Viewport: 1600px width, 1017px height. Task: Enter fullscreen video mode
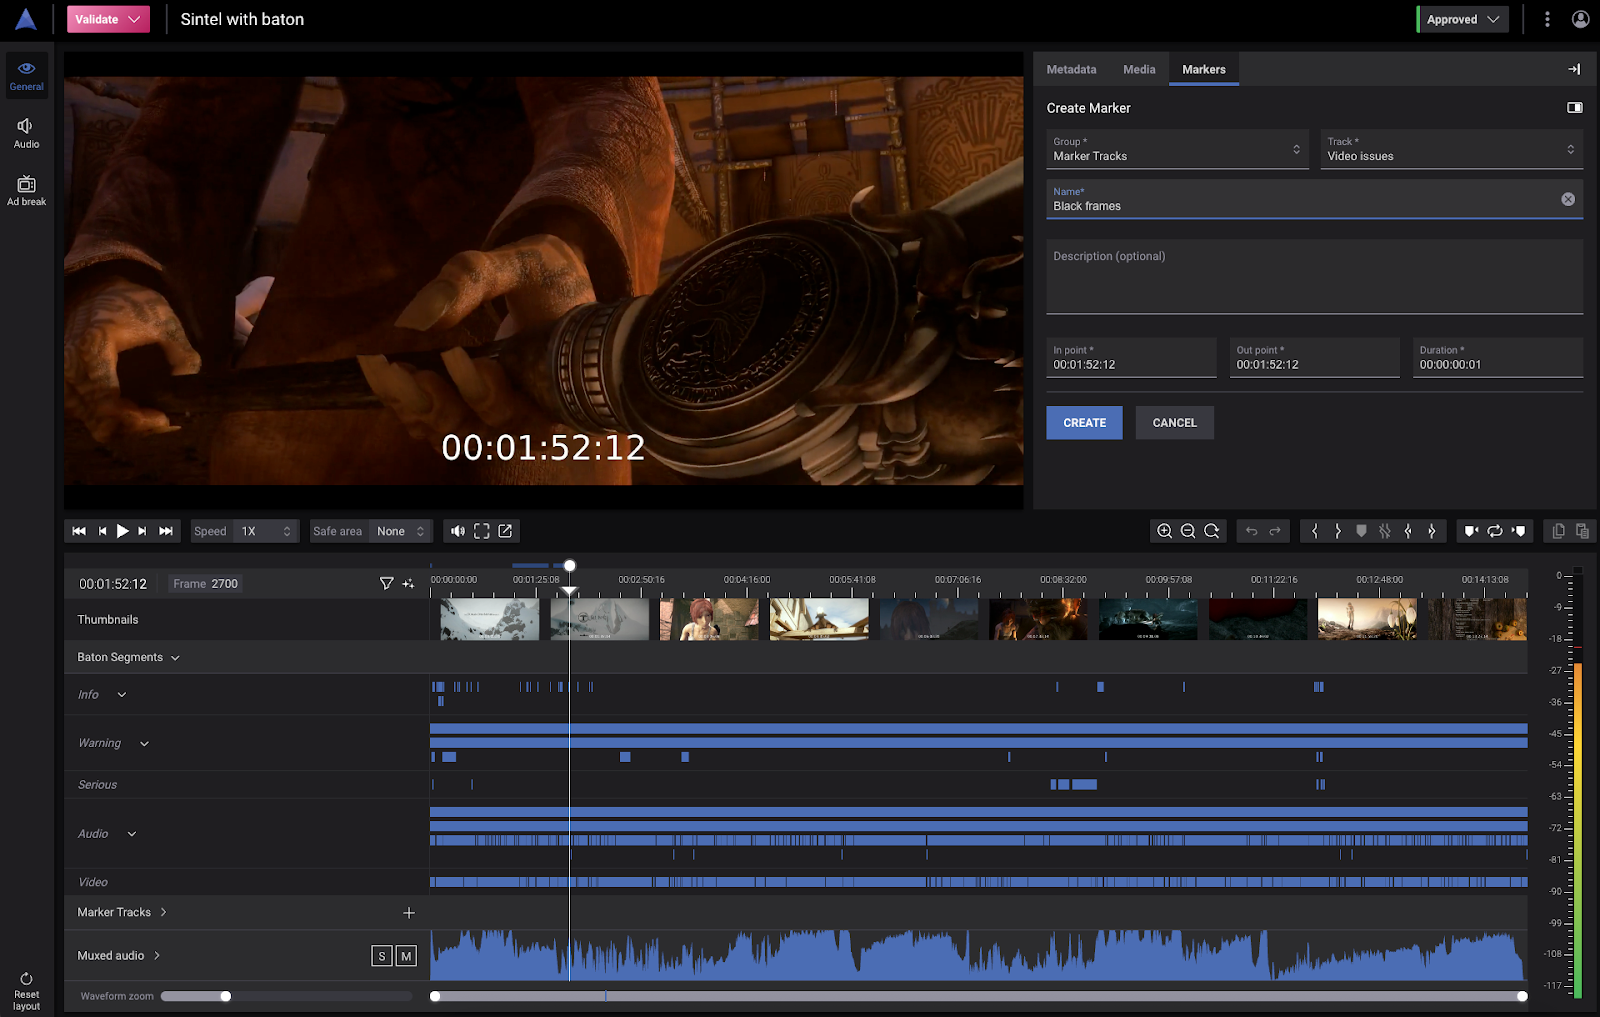pyautogui.click(x=482, y=531)
